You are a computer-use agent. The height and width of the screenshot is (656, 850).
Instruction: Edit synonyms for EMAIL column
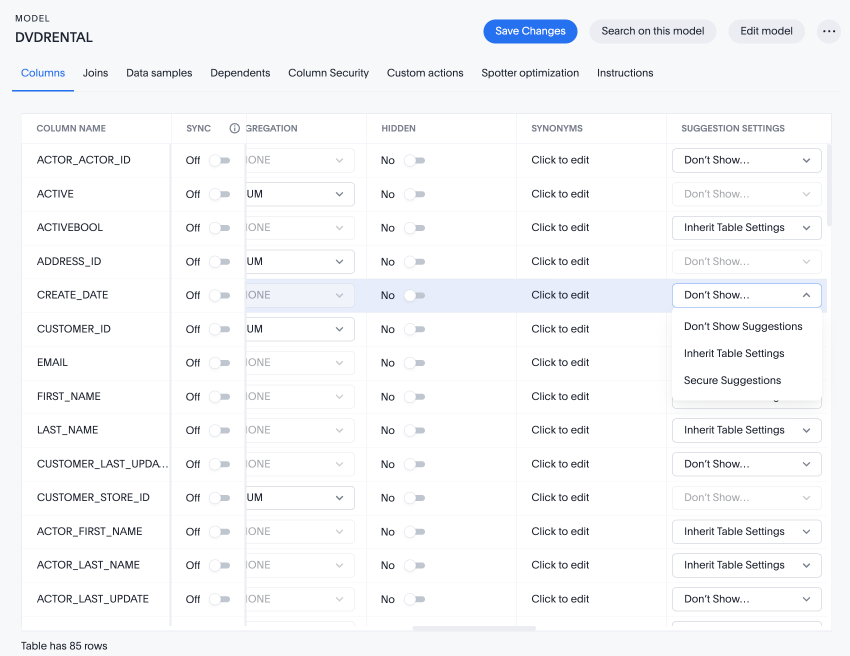(560, 363)
